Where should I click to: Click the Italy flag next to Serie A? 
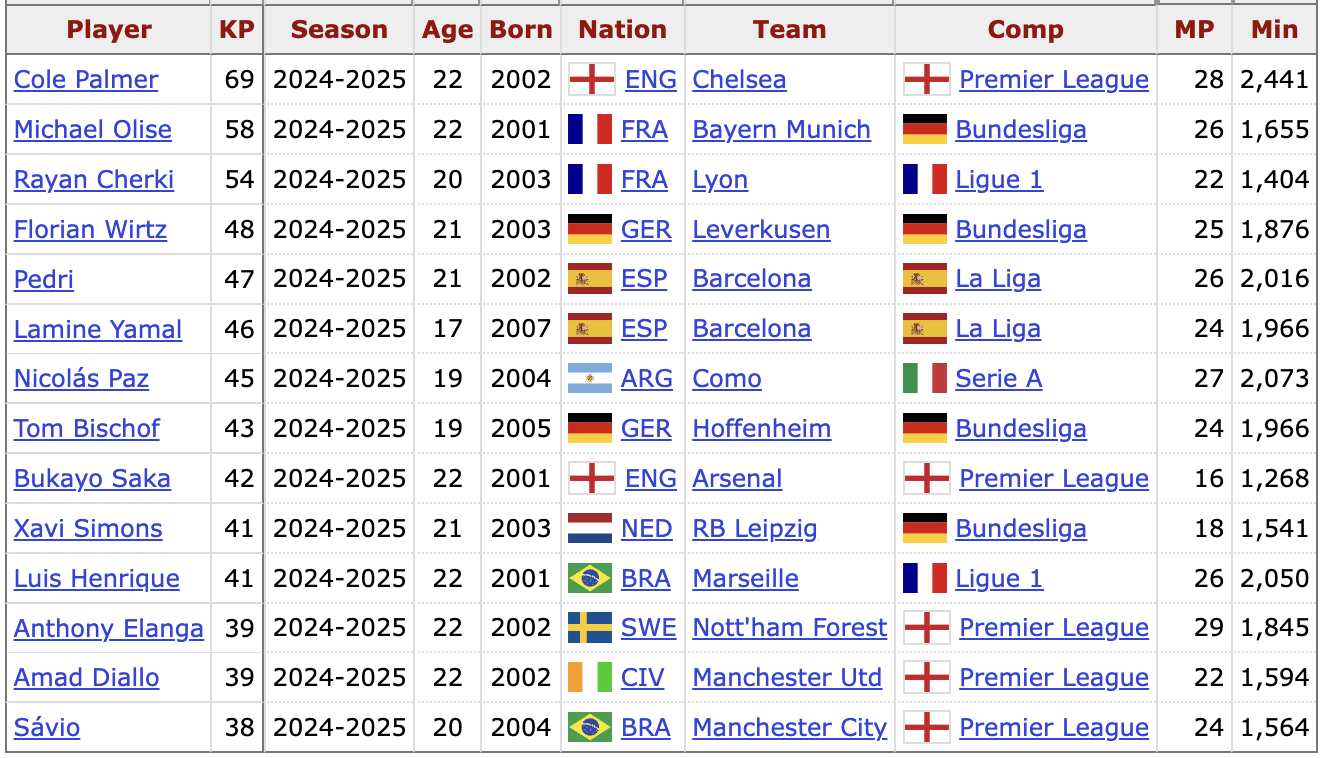[x=925, y=378]
